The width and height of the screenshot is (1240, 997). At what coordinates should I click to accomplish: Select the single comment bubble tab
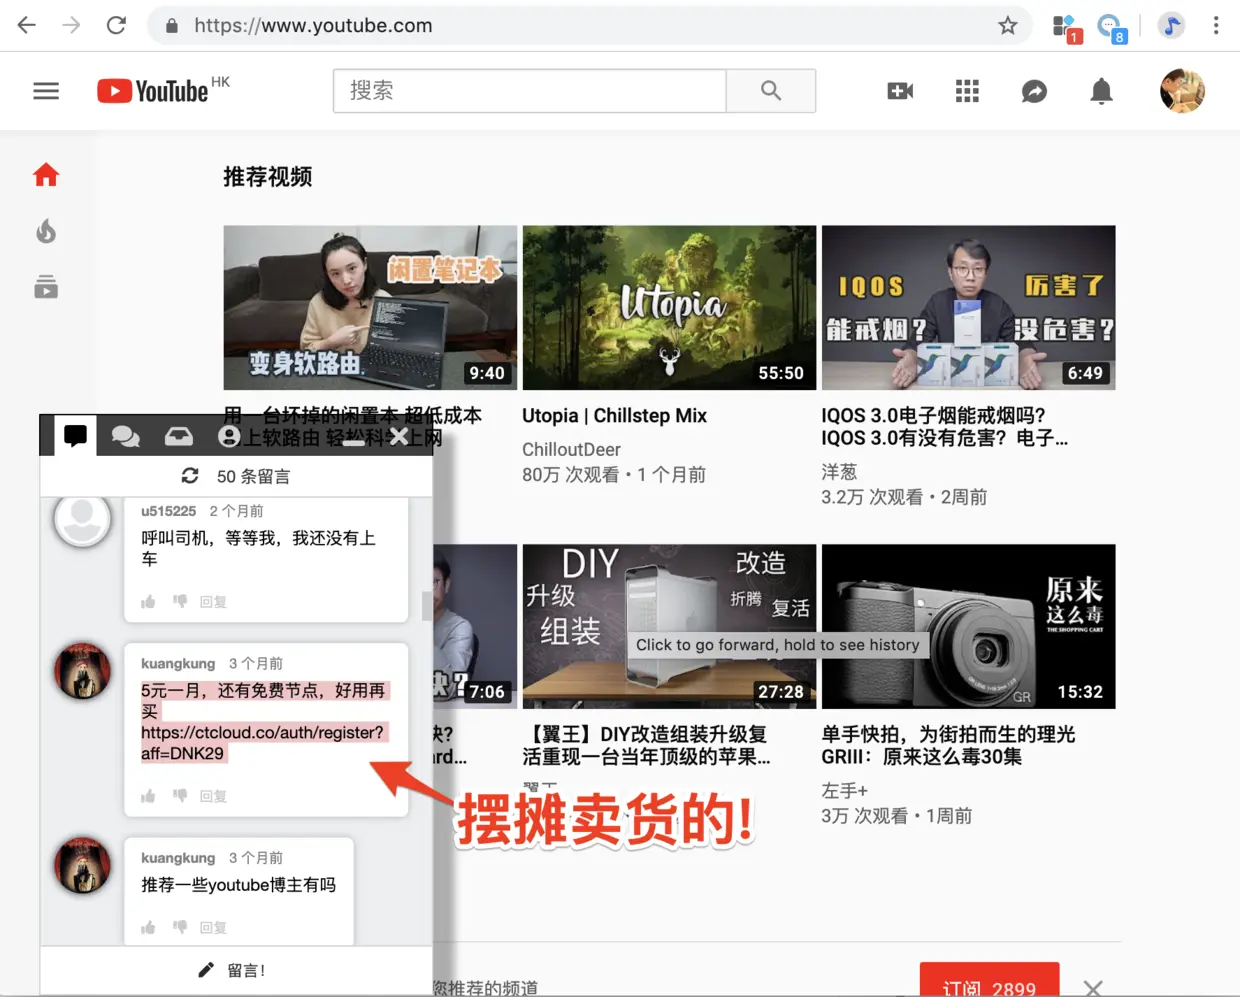point(75,436)
